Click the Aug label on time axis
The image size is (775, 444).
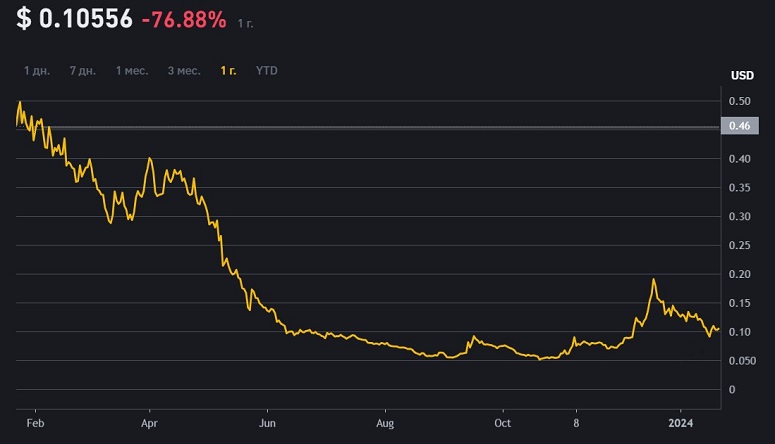click(x=385, y=424)
